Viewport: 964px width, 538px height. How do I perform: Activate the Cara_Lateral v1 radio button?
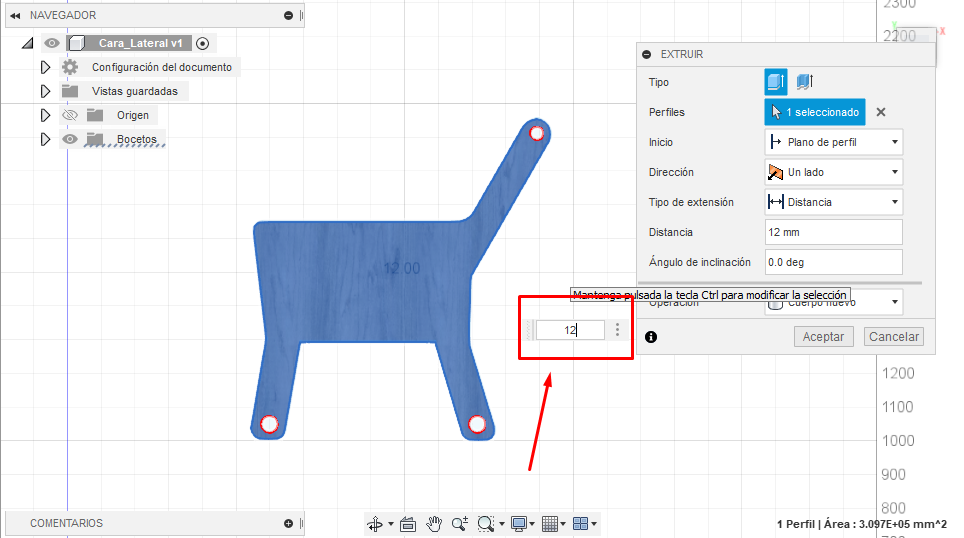pyautogui.click(x=203, y=44)
